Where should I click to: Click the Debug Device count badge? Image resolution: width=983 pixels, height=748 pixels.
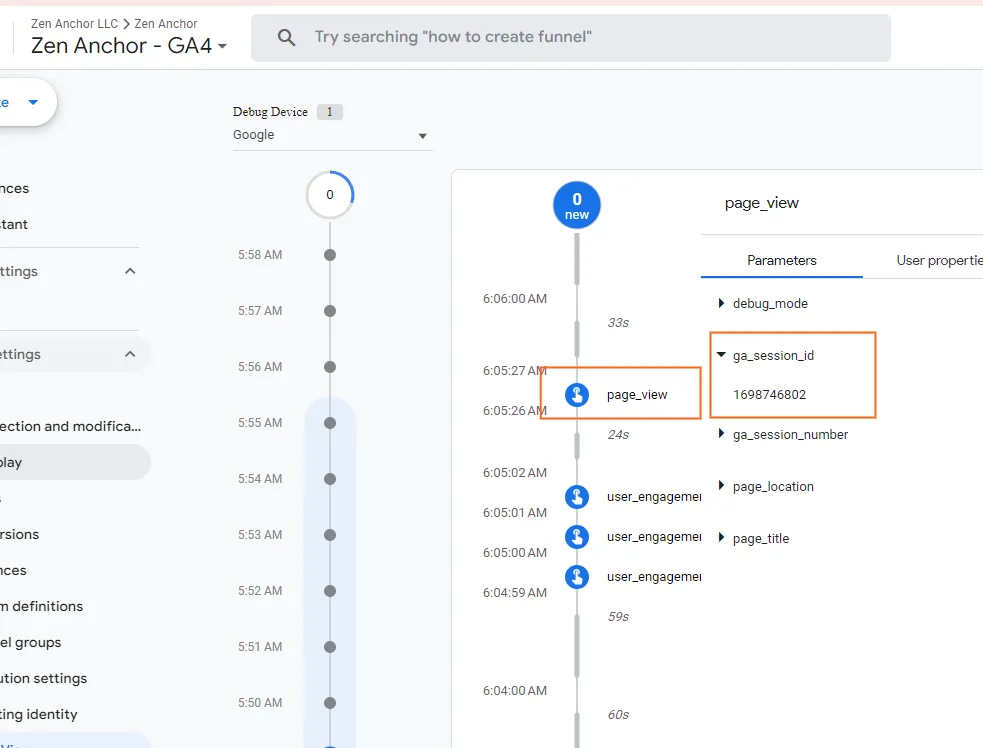click(329, 112)
